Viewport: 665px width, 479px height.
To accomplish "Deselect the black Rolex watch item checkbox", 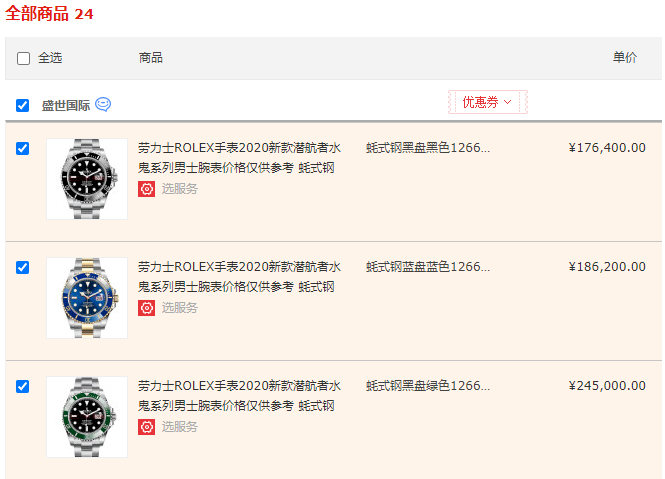I will pyautogui.click(x=22, y=148).
